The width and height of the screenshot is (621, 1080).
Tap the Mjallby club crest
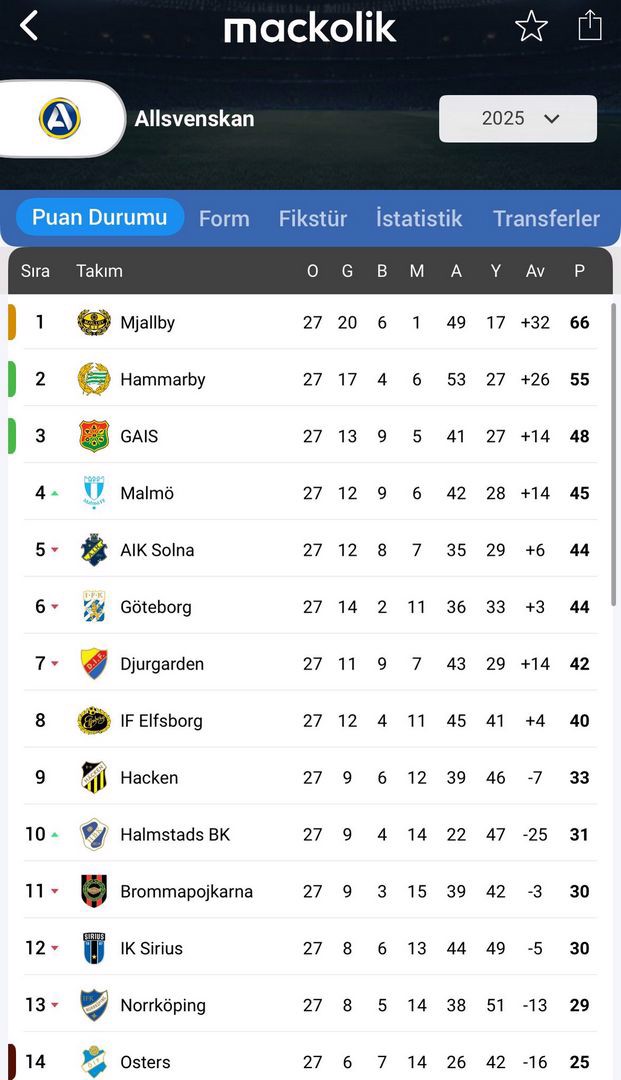[x=94, y=322]
